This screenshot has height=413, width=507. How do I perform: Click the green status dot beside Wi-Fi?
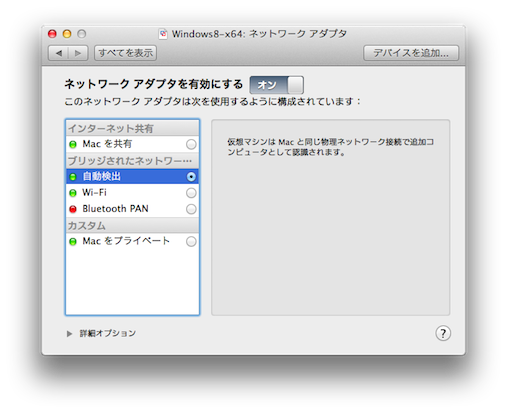(x=73, y=193)
